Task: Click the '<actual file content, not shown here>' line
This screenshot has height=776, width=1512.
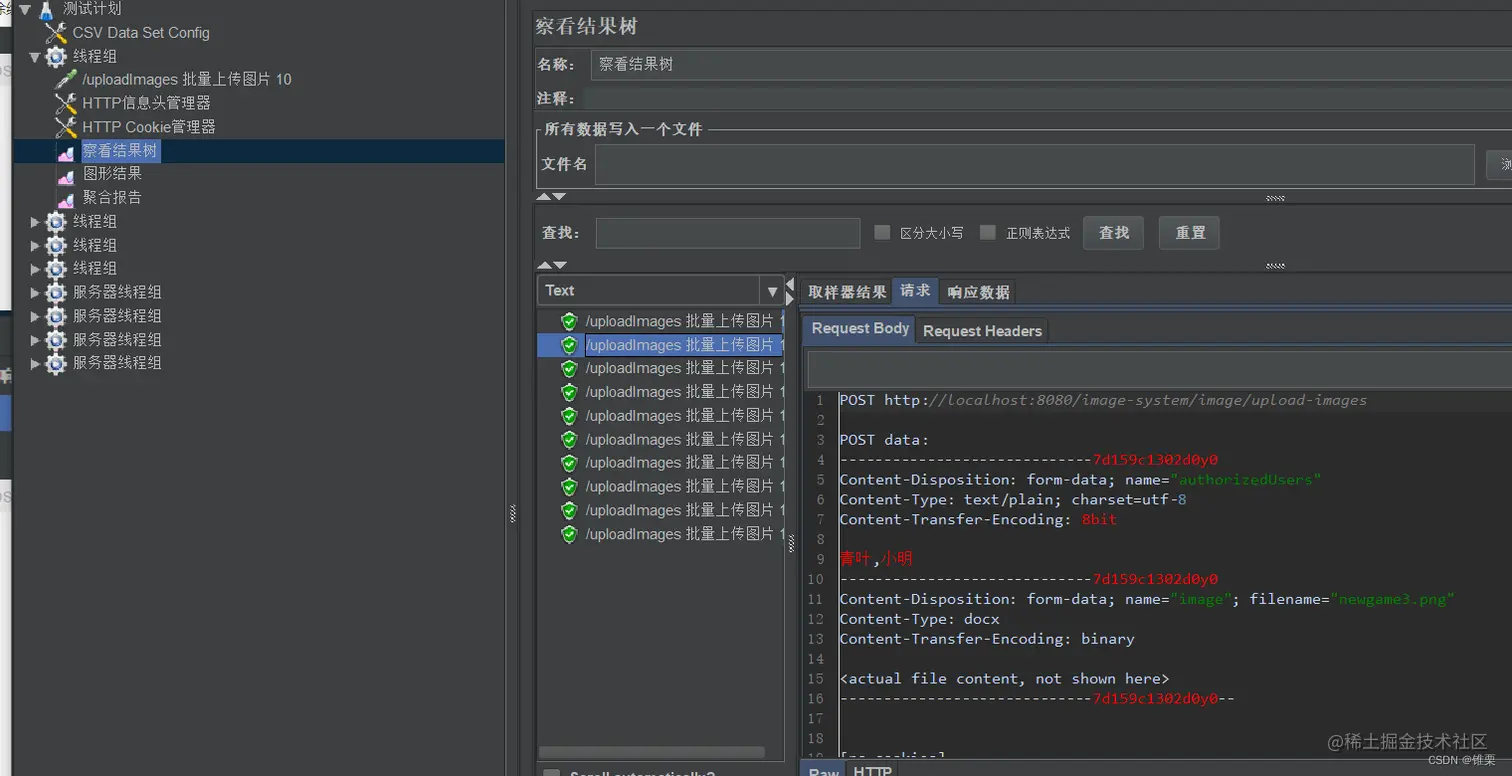Action: 1004,679
